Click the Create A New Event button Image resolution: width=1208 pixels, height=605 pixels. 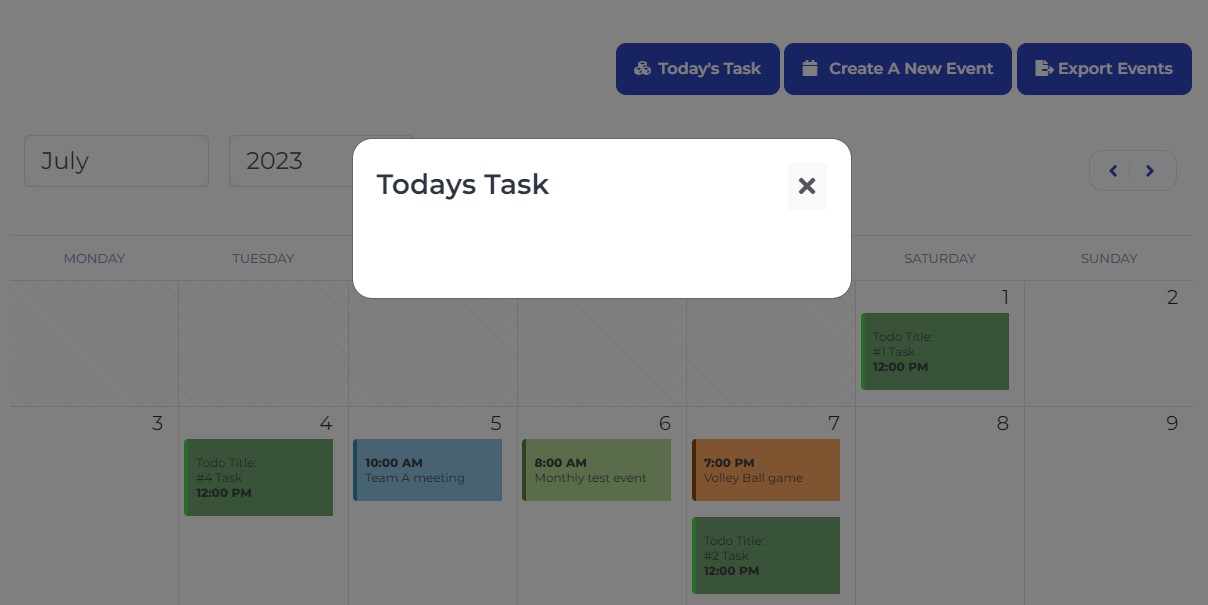tap(897, 68)
